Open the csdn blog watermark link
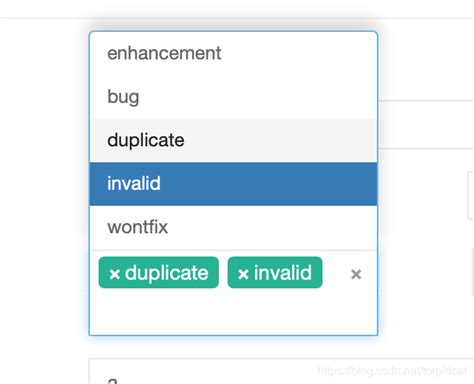Screen dimensions: 474x384 coord(392,371)
